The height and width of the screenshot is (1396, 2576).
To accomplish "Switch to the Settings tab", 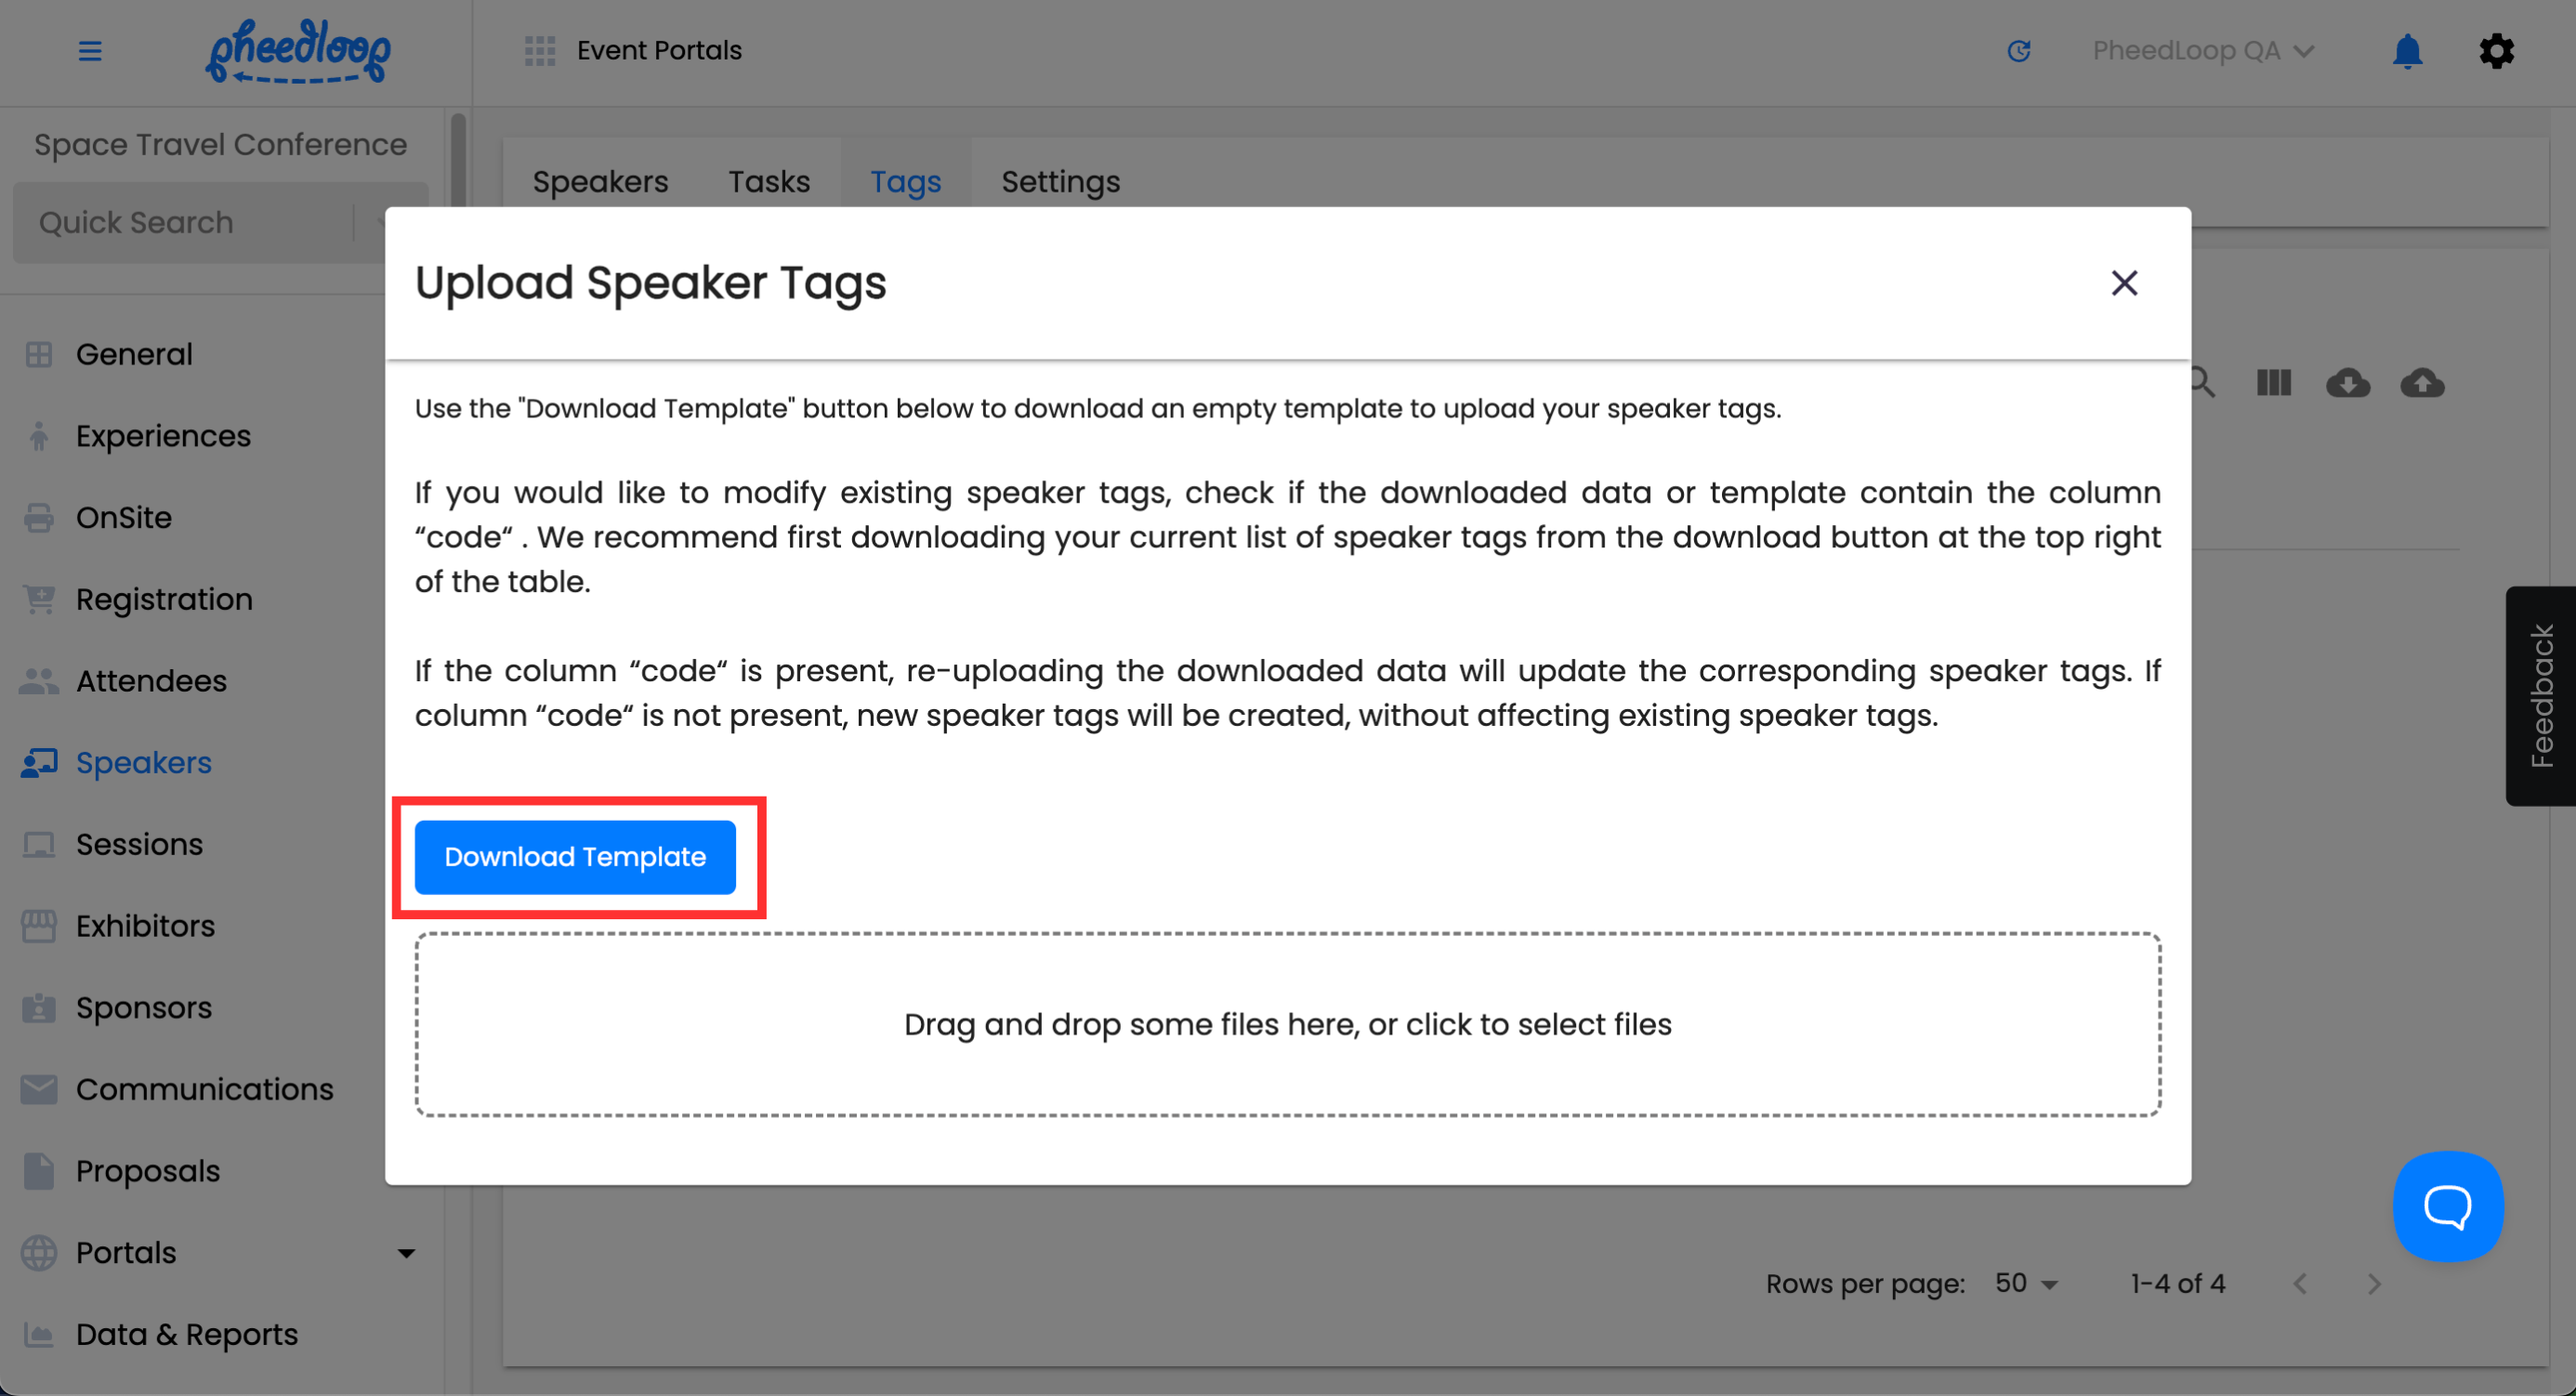I will coord(1060,182).
